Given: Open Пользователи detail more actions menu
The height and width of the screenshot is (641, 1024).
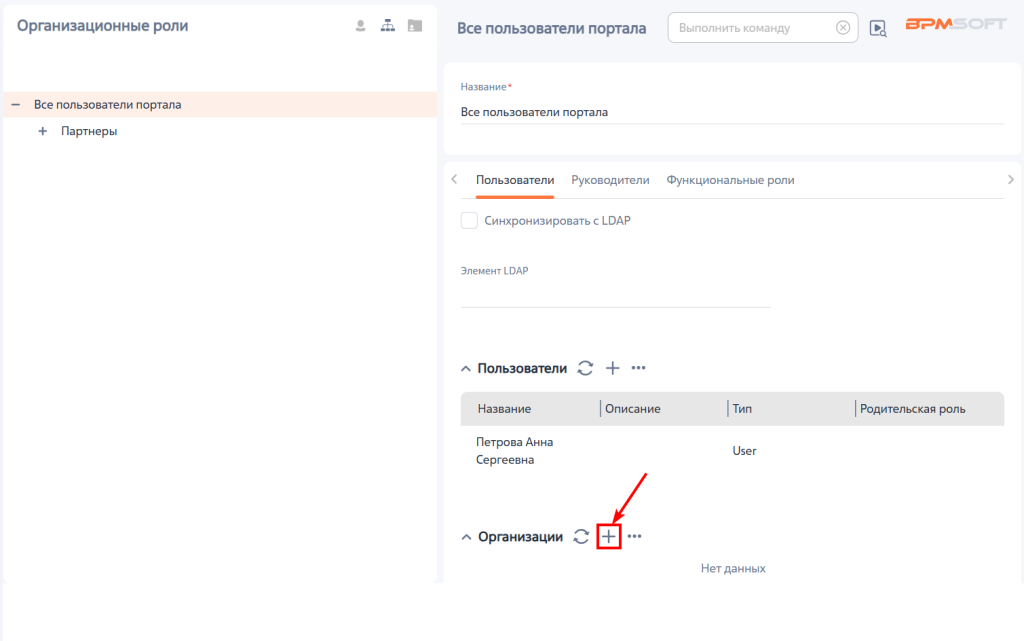Looking at the screenshot, I should pos(639,368).
